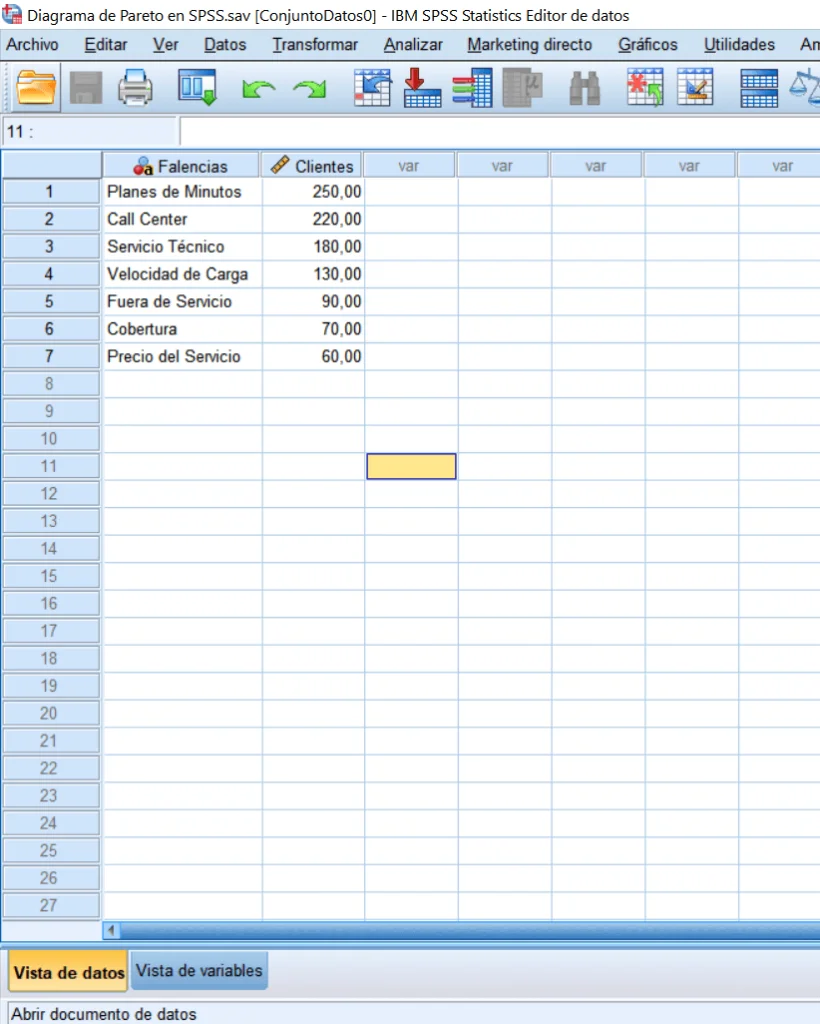Image resolution: width=820 pixels, height=1024 pixels.
Task: Select row 5 containing Fuera de Servicio
Action: click(x=50, y=301)
